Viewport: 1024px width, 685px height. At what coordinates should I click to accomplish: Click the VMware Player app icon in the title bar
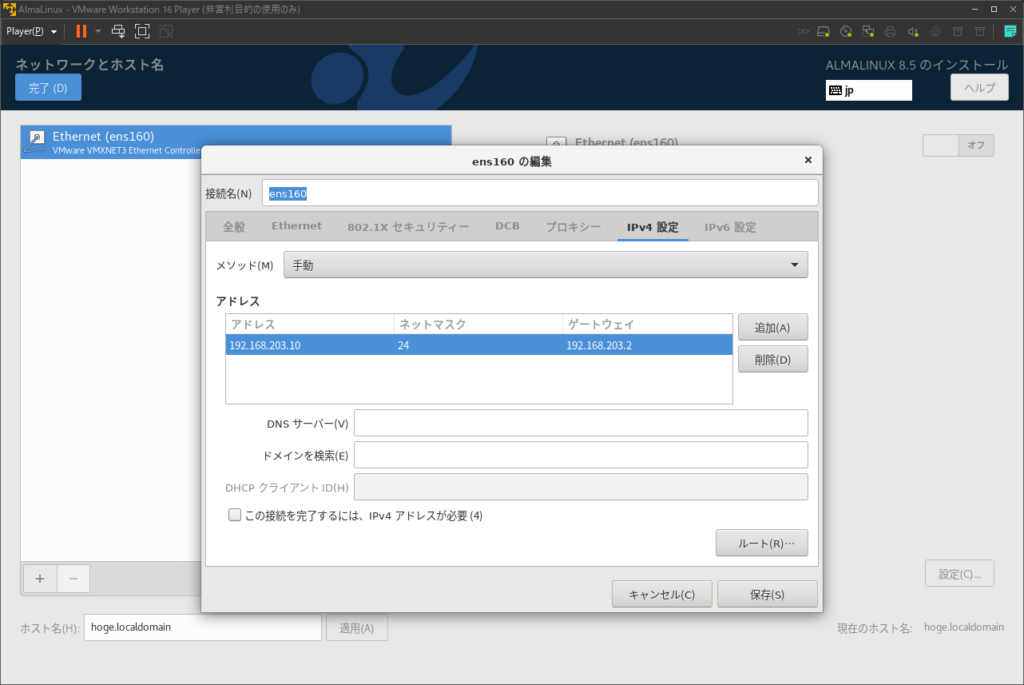pyautogui.click(x=9, y=9)
